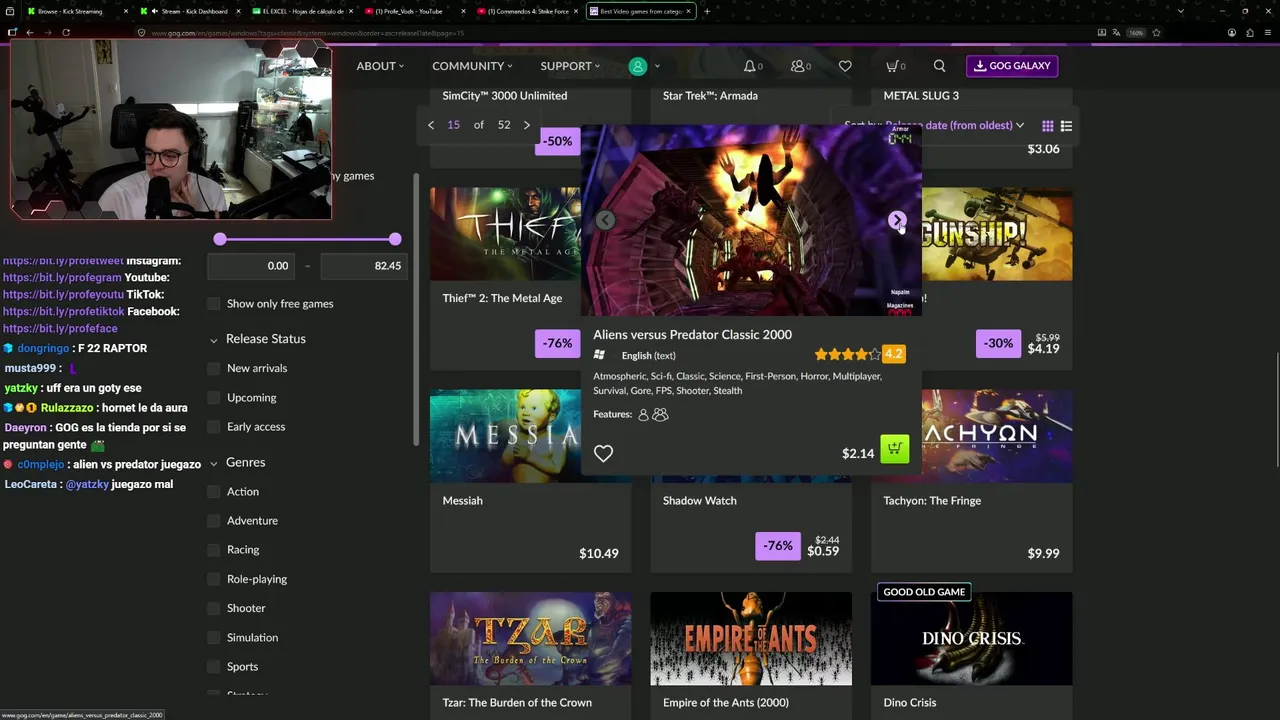
Task: Switch to EL EXCEL tab
Action: click(x=302, y=11)
